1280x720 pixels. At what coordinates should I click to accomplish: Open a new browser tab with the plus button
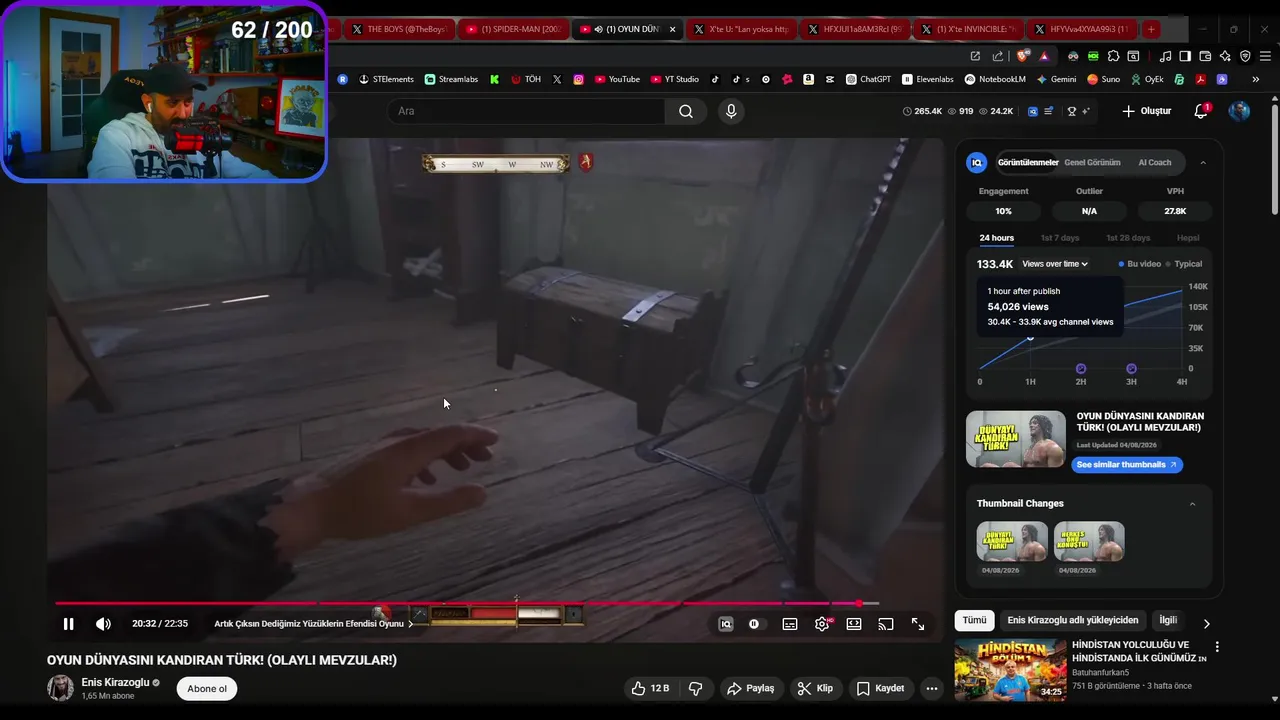[1151, 29]
